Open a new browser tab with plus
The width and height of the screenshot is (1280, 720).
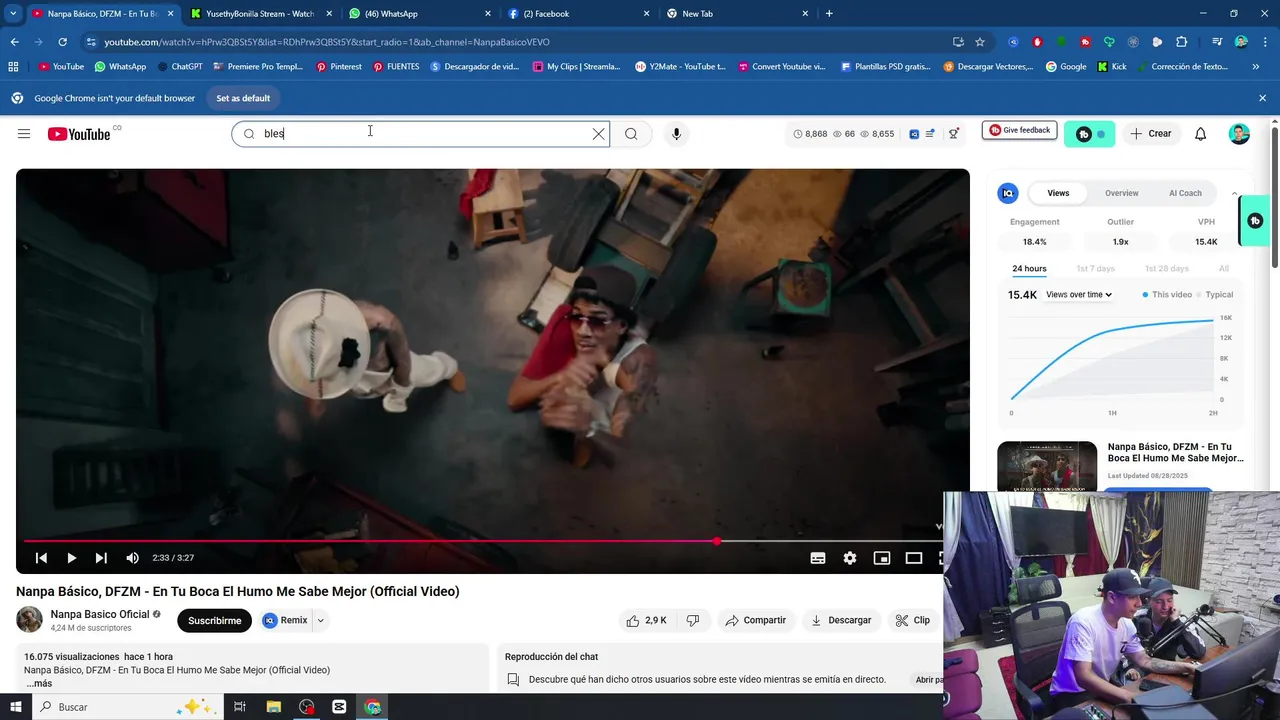point(829,14)
